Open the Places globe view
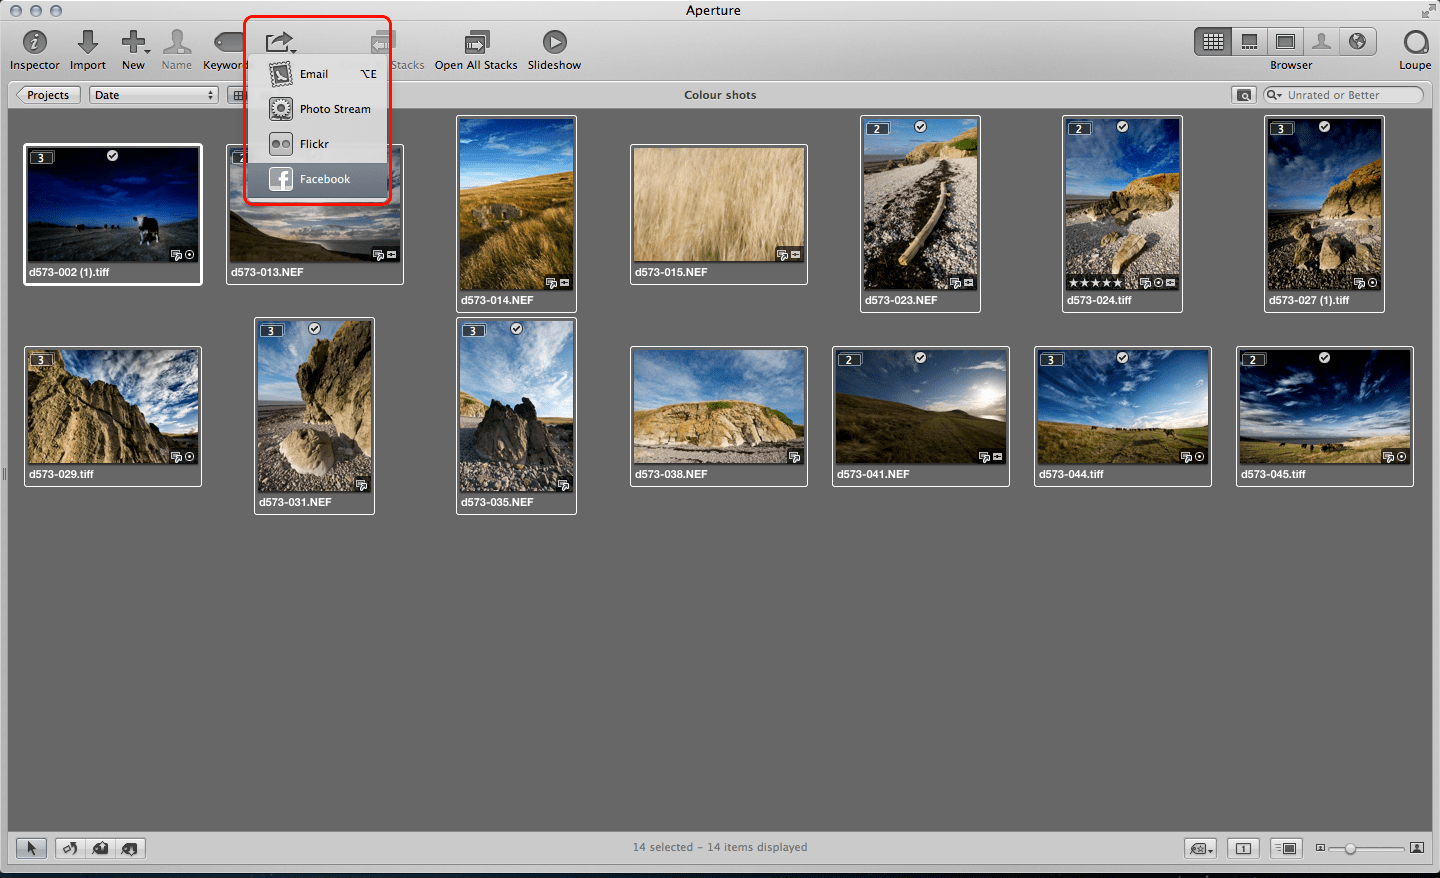 coord(1357,41)
